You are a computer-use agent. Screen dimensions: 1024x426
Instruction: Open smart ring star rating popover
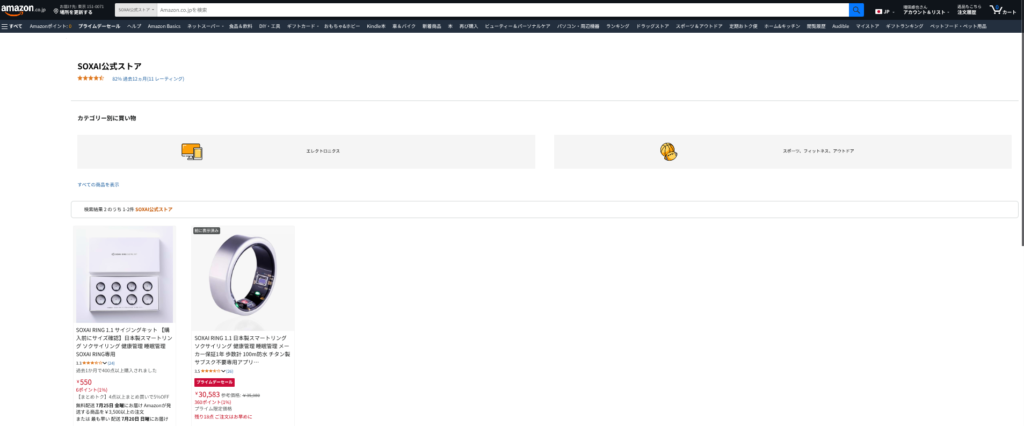tap(213, 371)
